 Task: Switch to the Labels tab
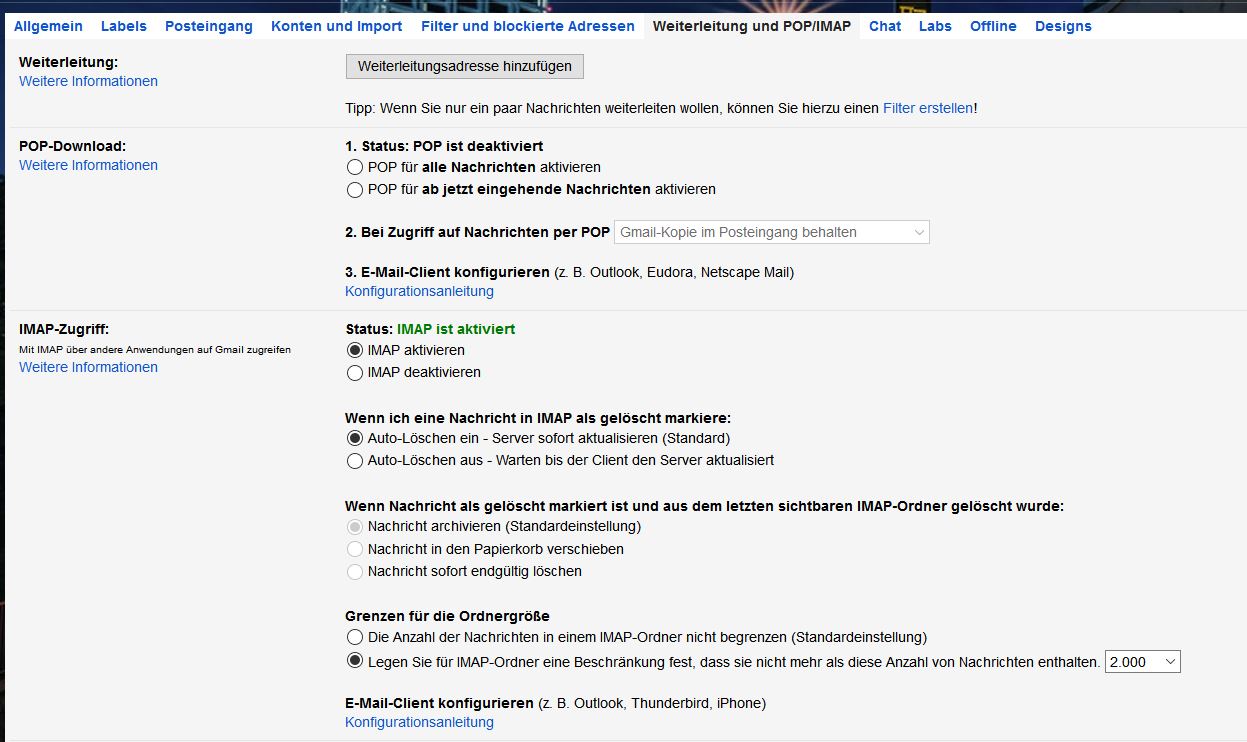[x=124, y=26]
